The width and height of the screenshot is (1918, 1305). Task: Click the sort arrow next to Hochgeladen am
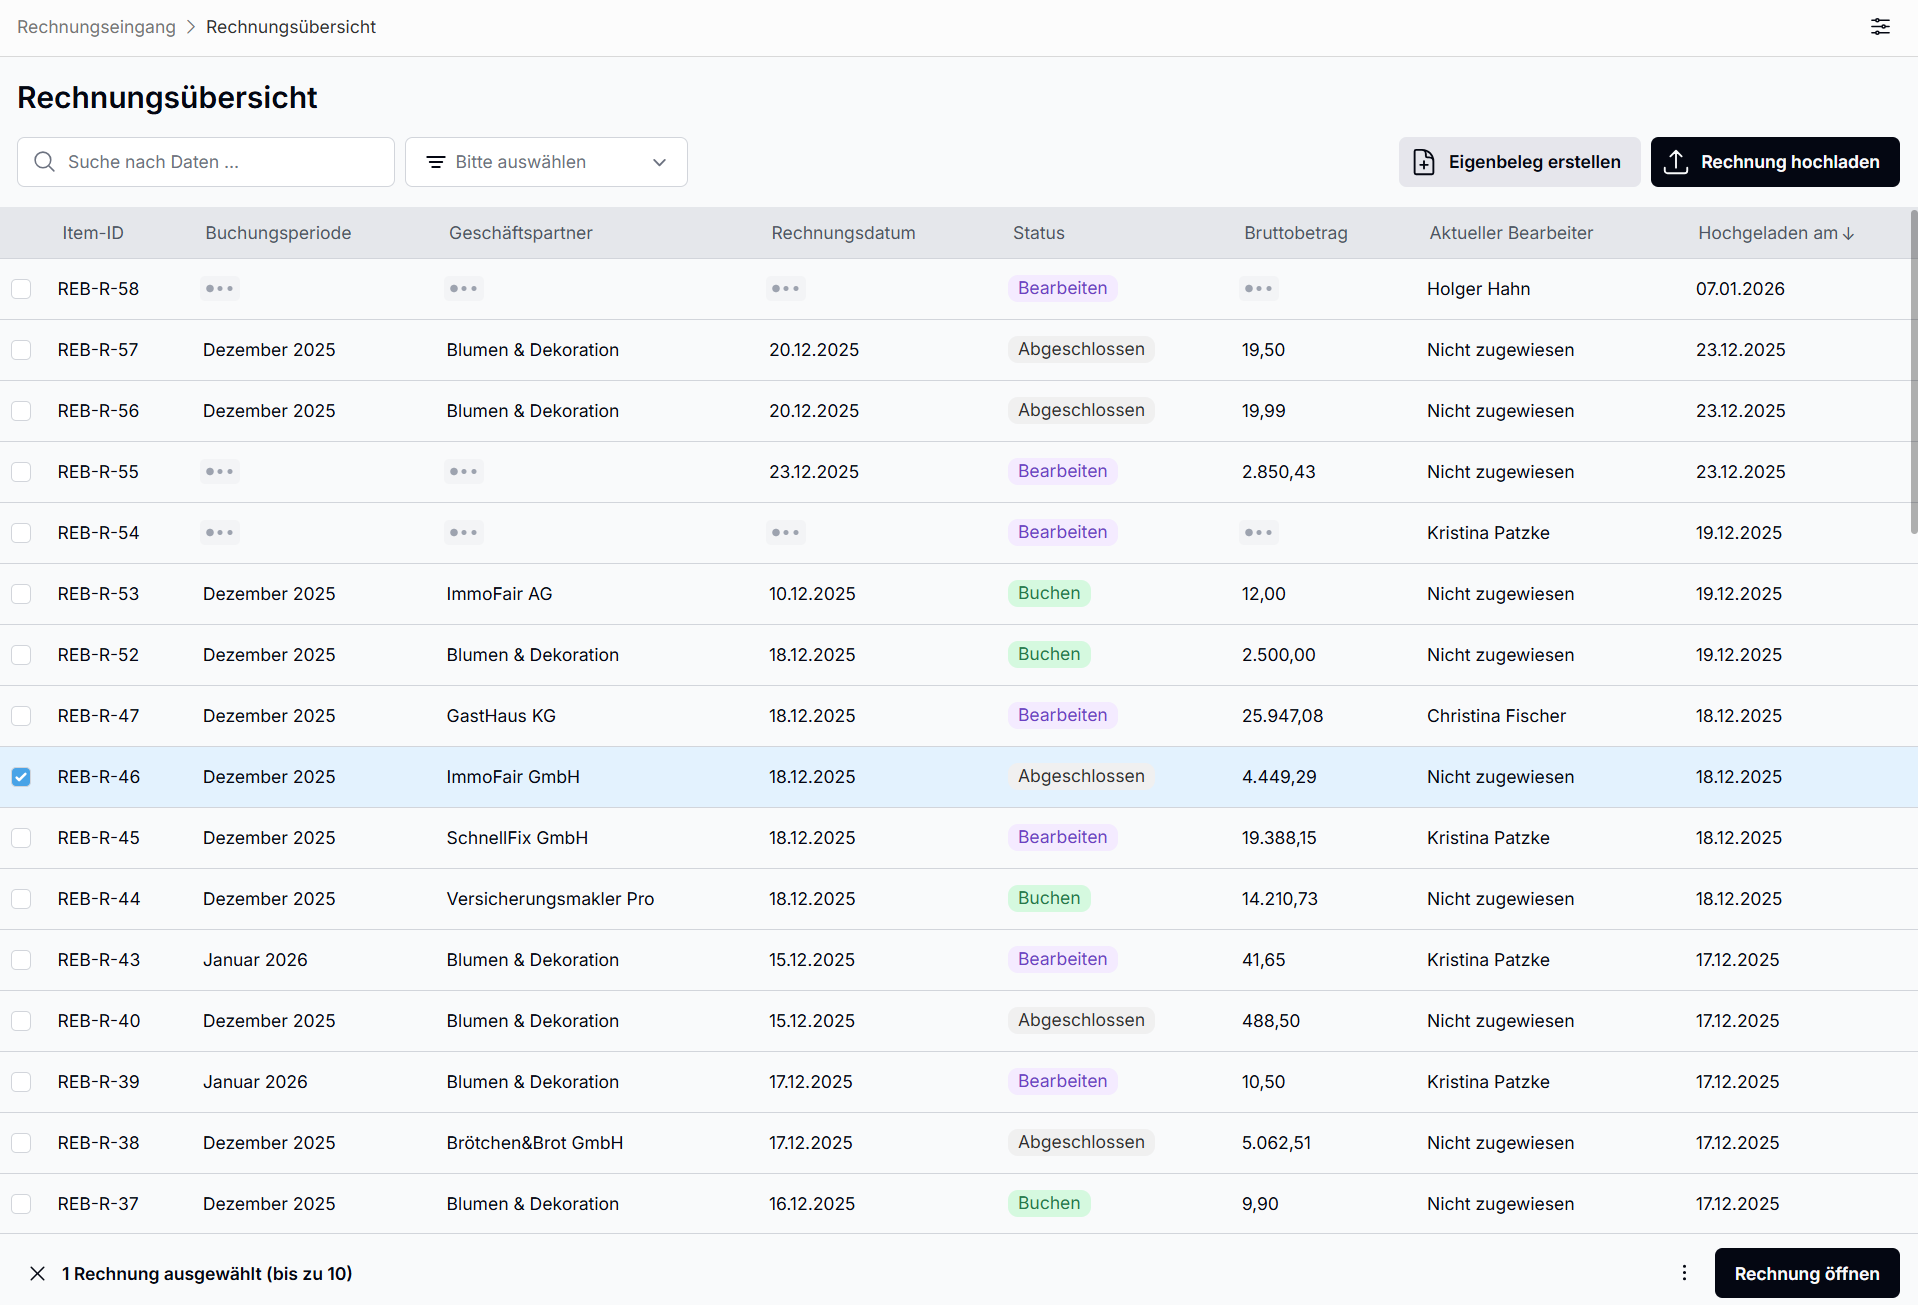tap(1849, 234)
